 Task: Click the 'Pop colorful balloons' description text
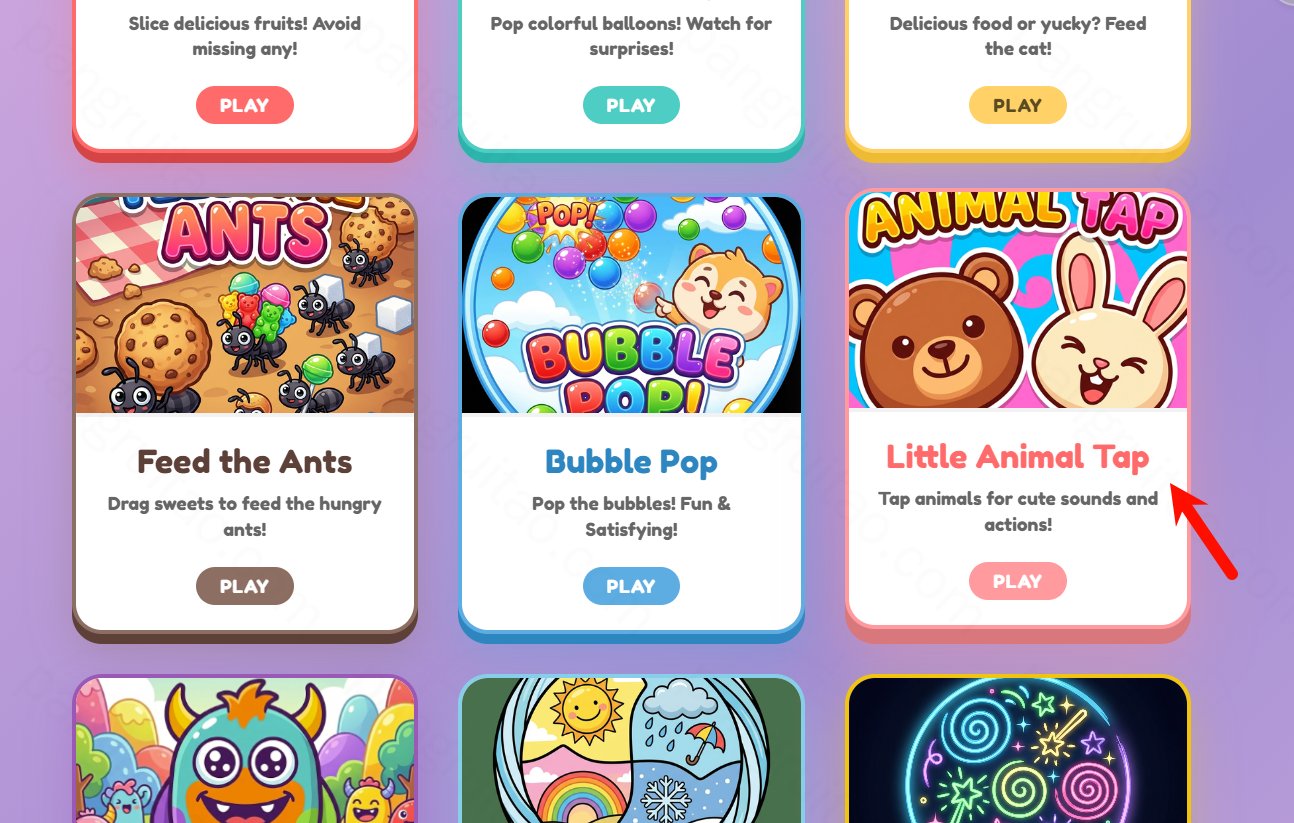[x=631, y=35]
